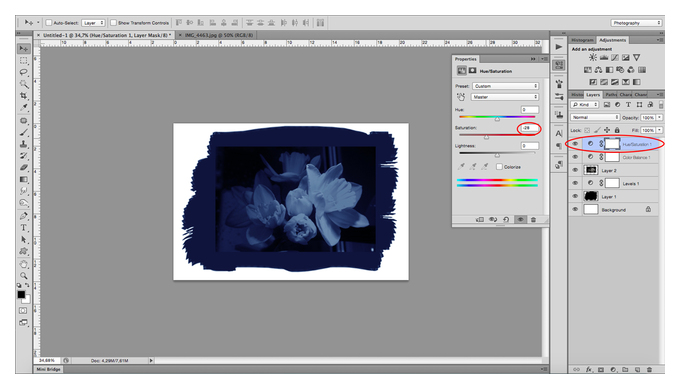The height and width of the screenshot is (389, 680).
Task: Select the Rectangular Marquee tool
Action: click(x=23, y=61)
